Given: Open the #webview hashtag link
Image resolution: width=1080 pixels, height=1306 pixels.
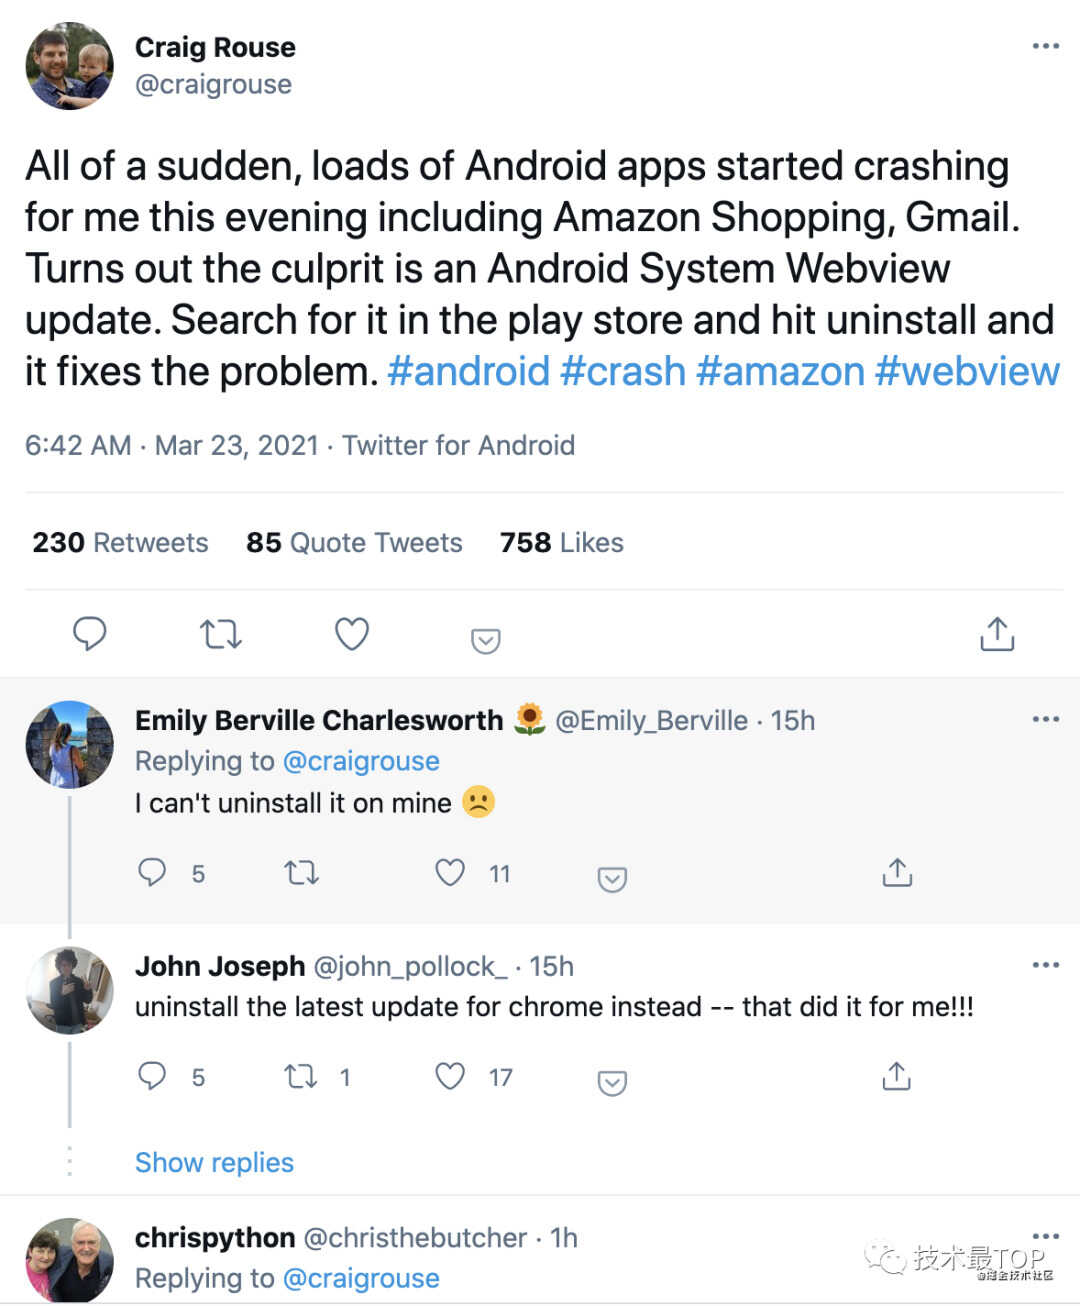Looking at the screenshot, I should 967,371.
